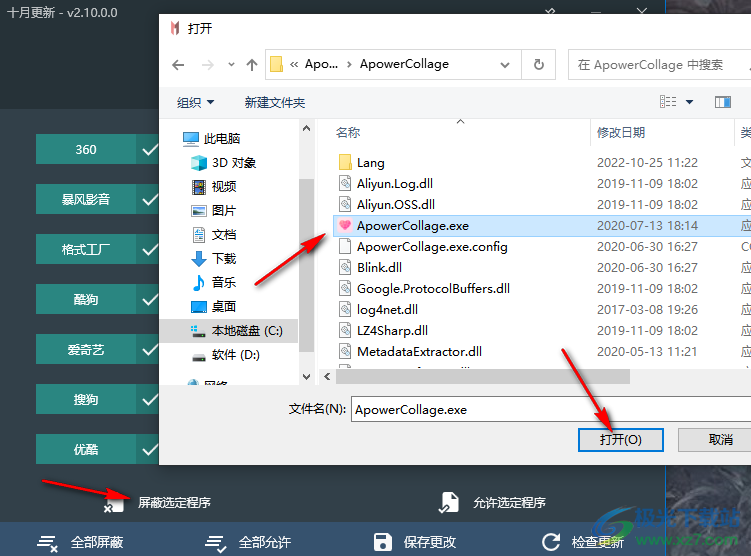Viewport: 751px width, 556px height.
Task: Sort files by 修改日期 column
Action: (x=621, y=132)
